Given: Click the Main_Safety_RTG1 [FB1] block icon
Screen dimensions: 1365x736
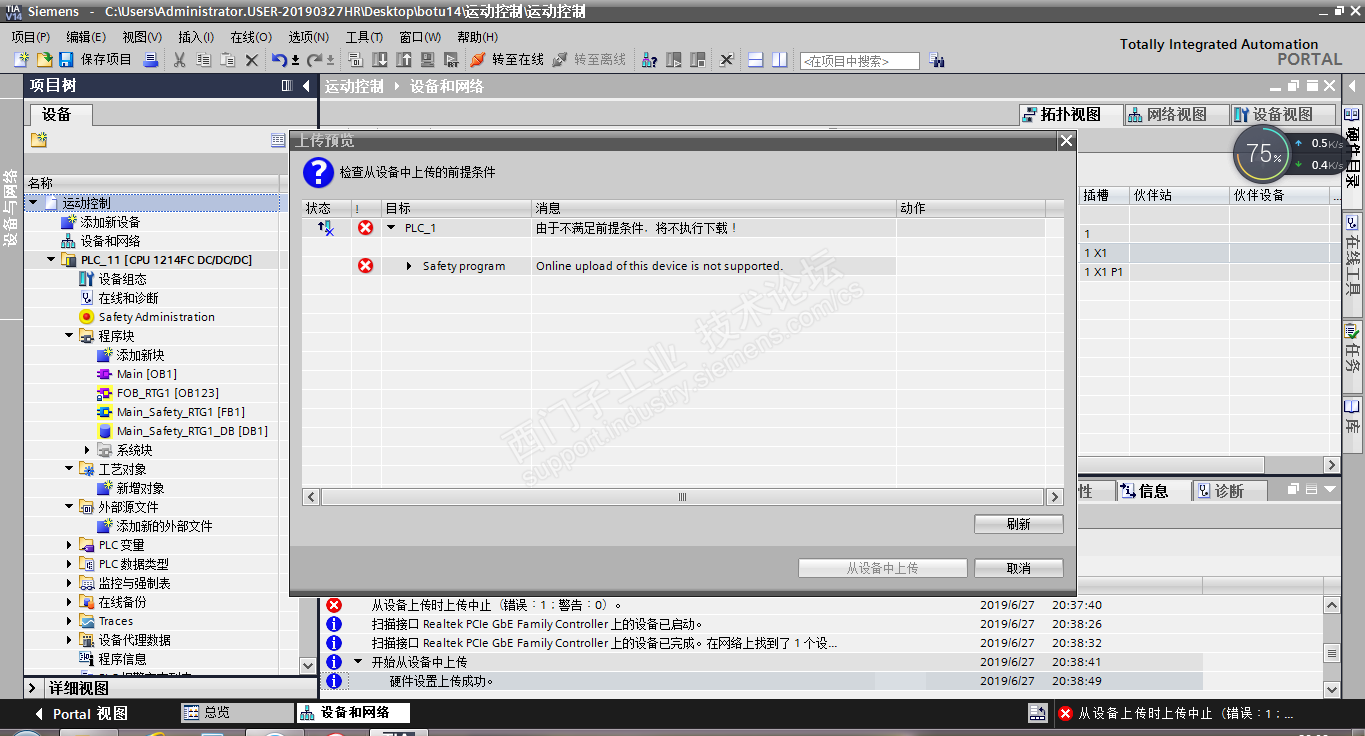Looking at the screenshot, I should [x=104, y=412].
